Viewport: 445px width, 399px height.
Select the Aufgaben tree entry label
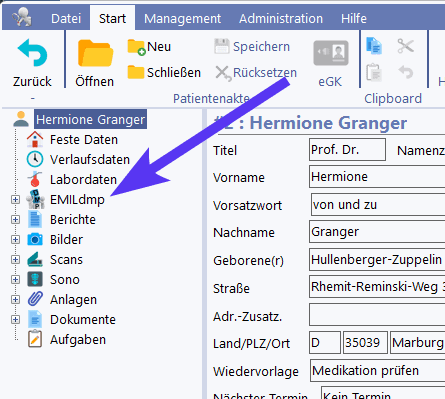78,340
